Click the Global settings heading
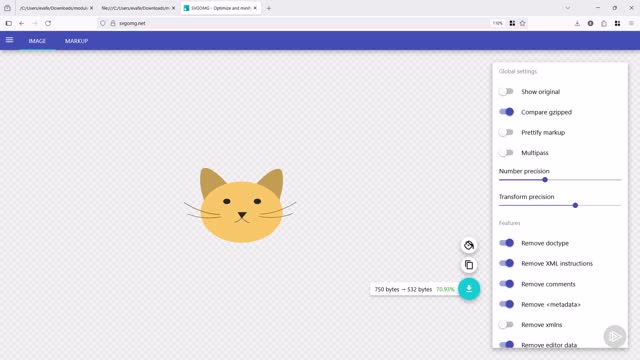640x360 pixels. coord(518,71)
